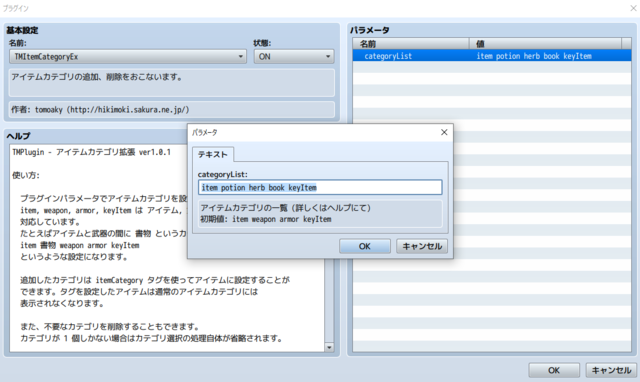
Task: Click the help text scrollbar down arrow
Action: (329, 347)
